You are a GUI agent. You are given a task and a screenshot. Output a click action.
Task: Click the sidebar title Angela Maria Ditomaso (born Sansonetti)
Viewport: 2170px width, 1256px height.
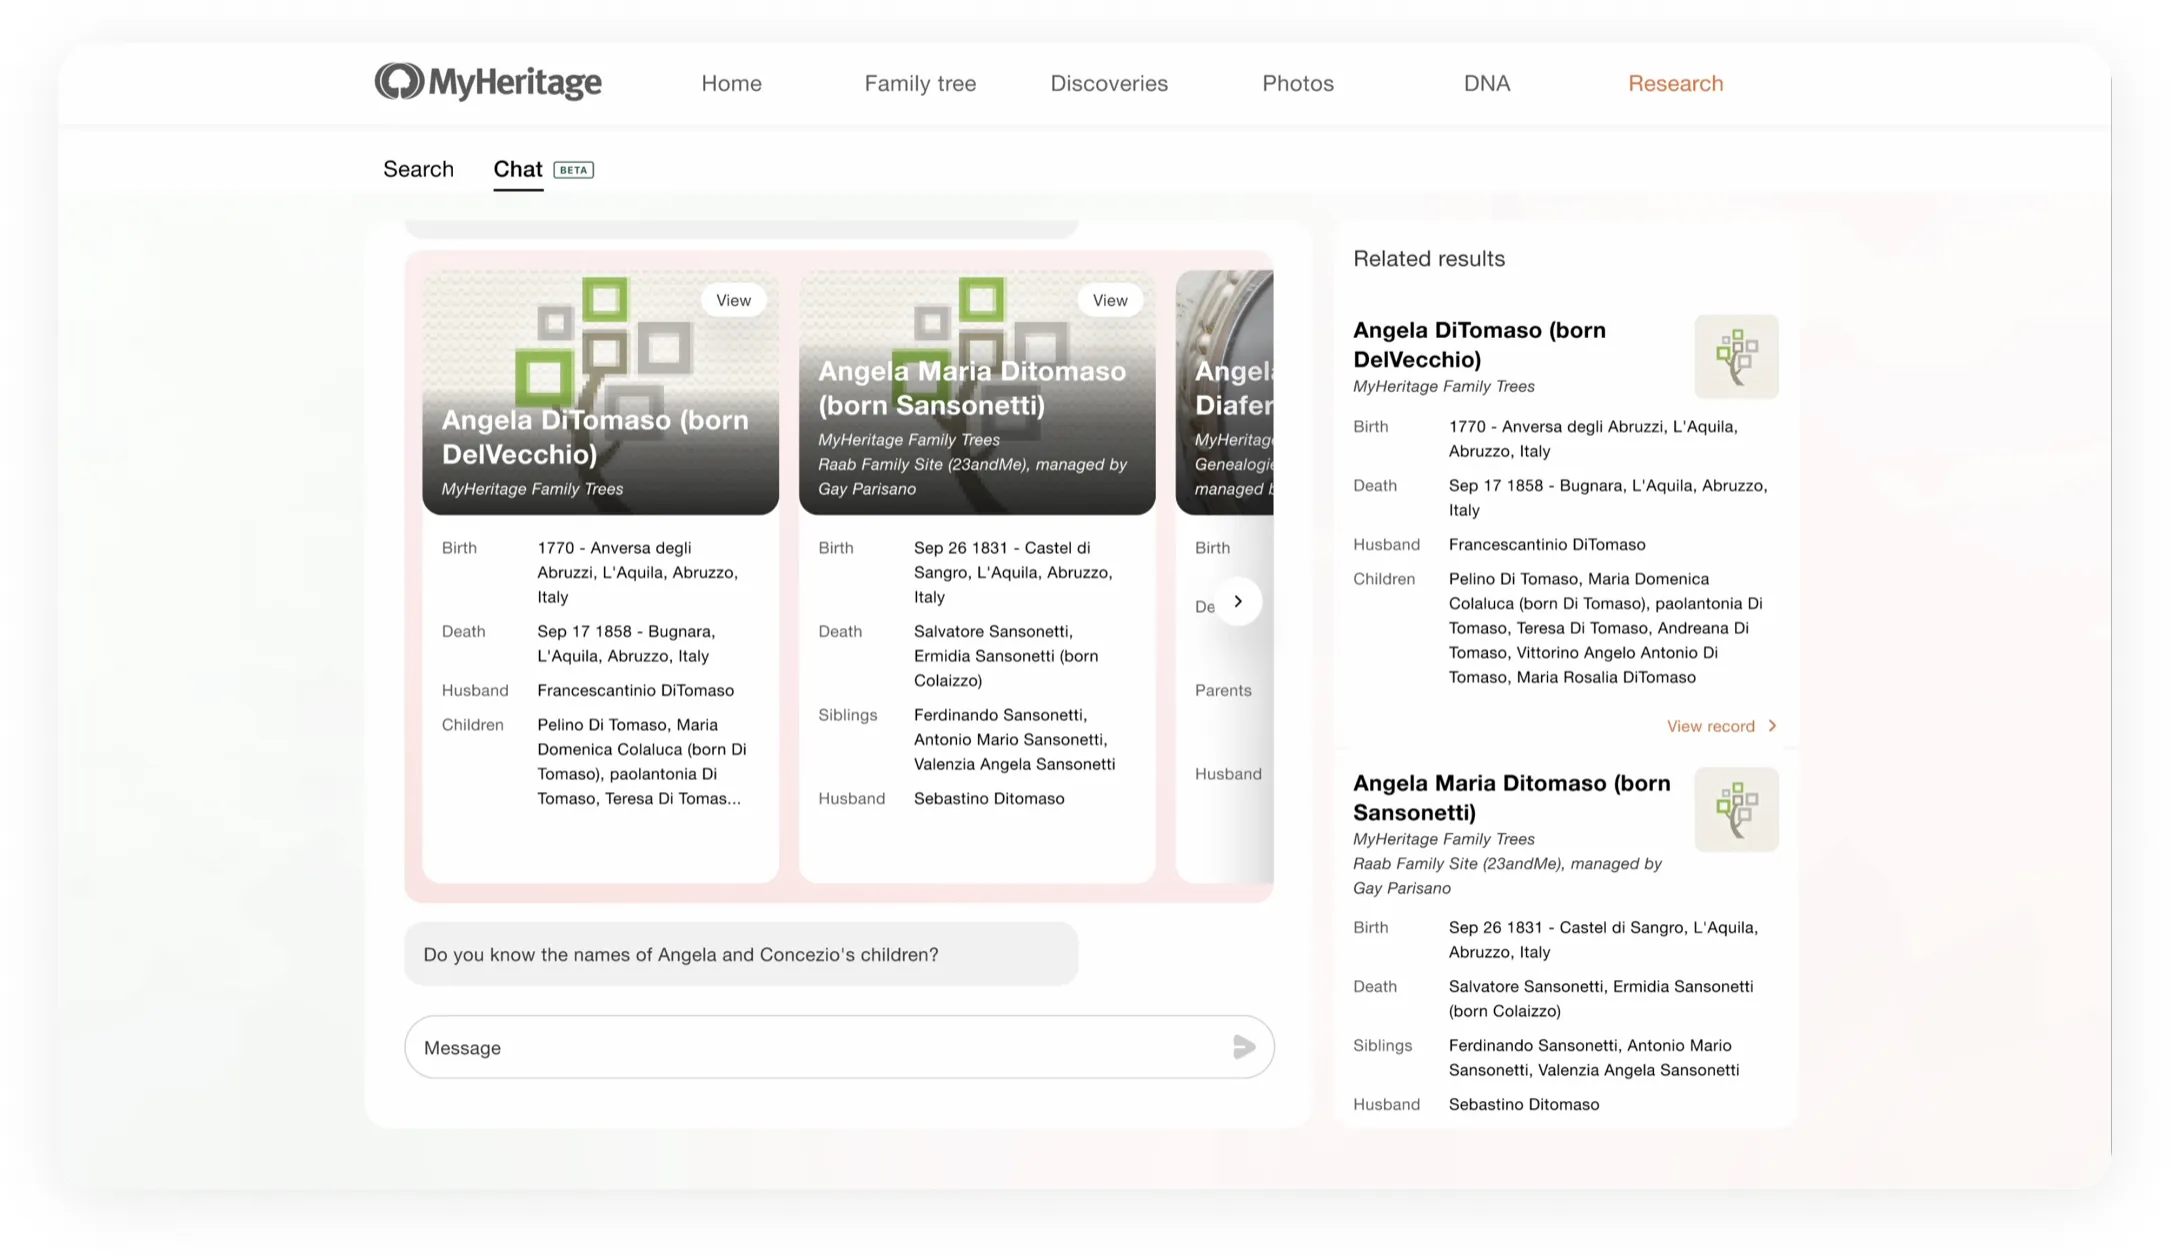click(x=1511, y=797)
